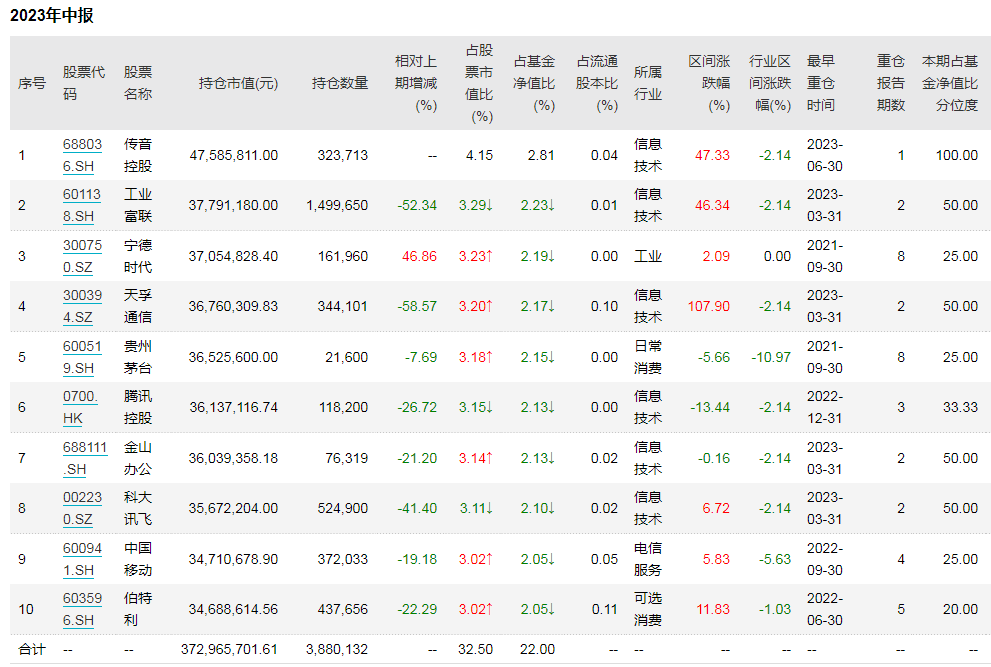Click holding quantity 21,600

tap(346, 357)
